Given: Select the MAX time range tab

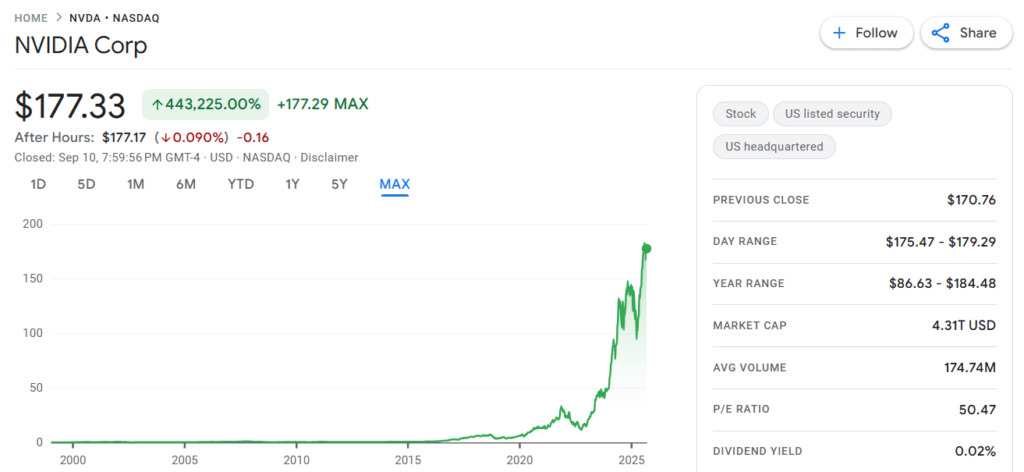Looking at the screenshot, I should click(394, 185).
